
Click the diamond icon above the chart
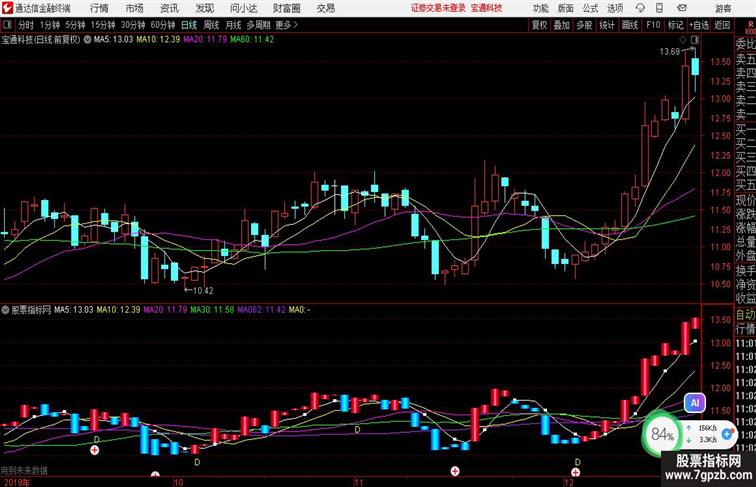[683, 40]
